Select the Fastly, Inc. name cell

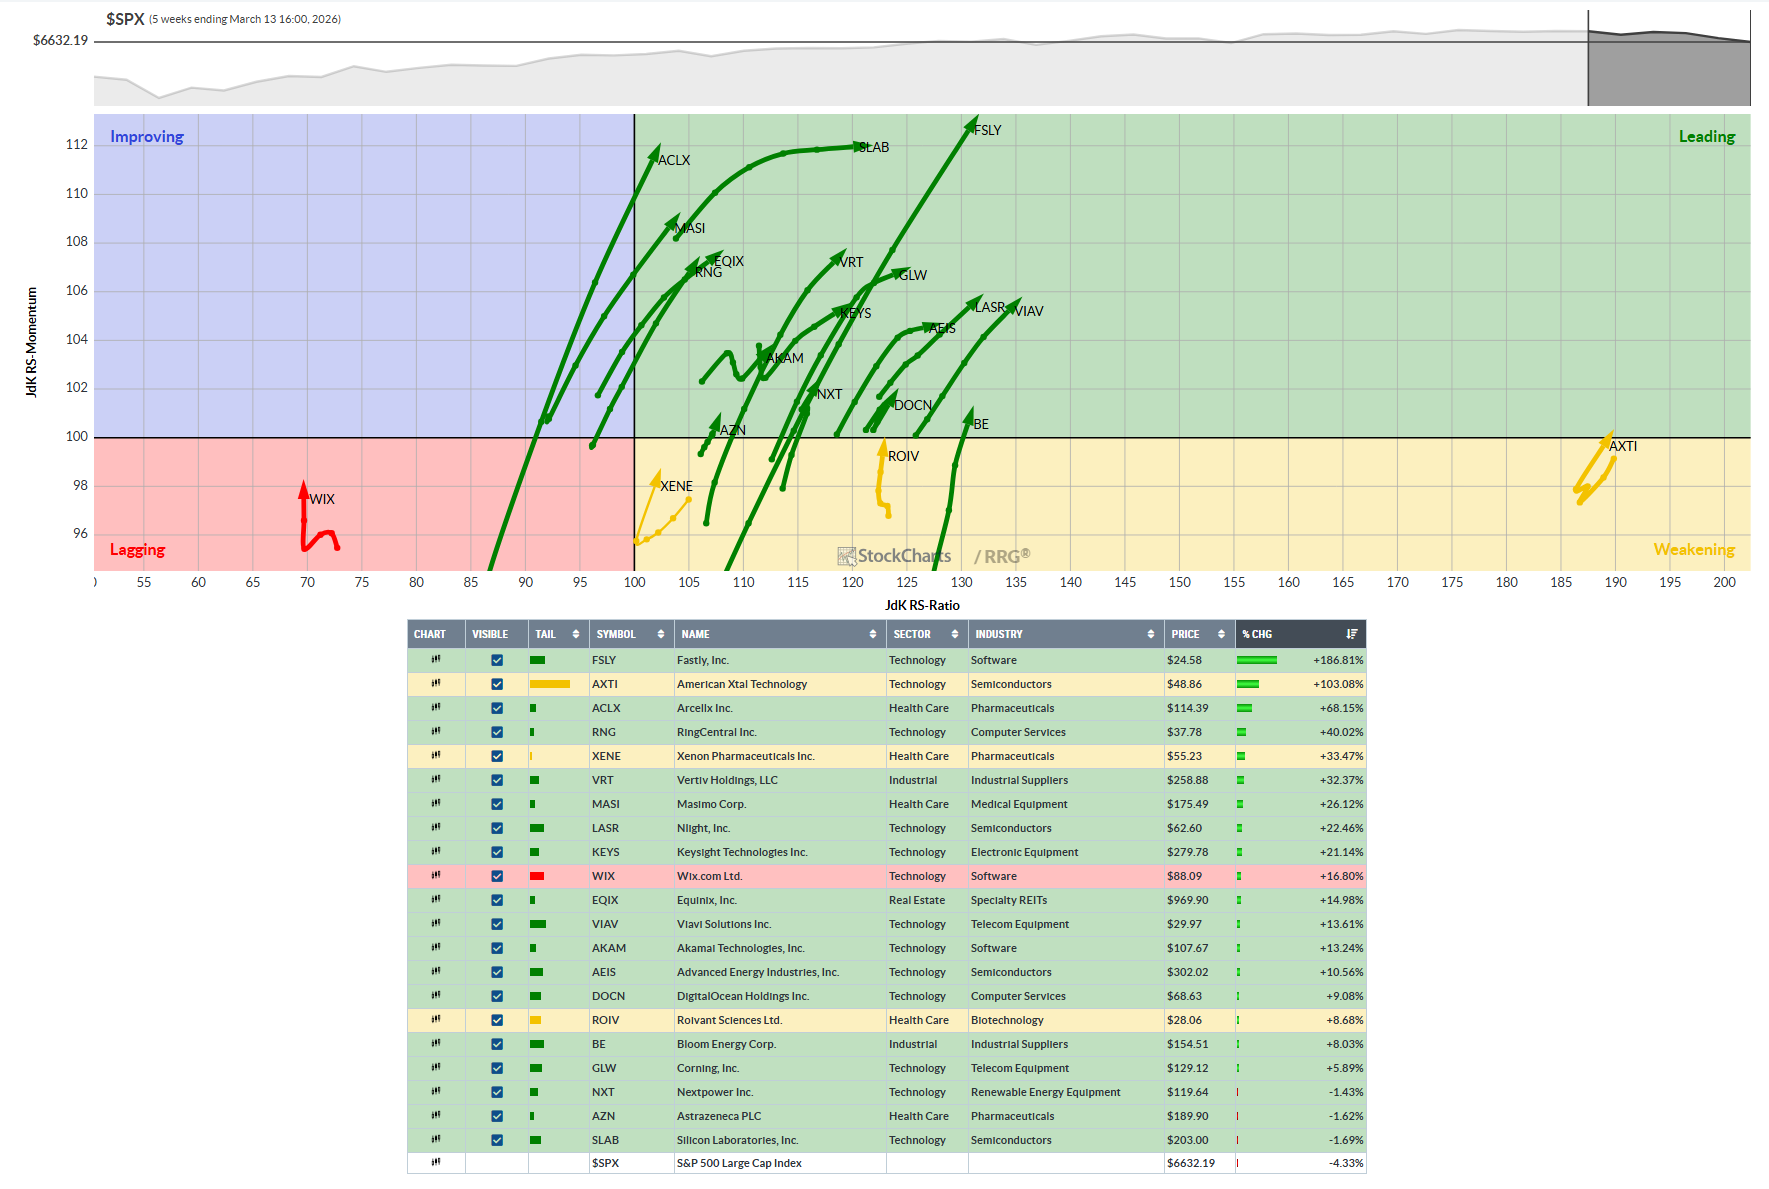click(x=779, y=660)
